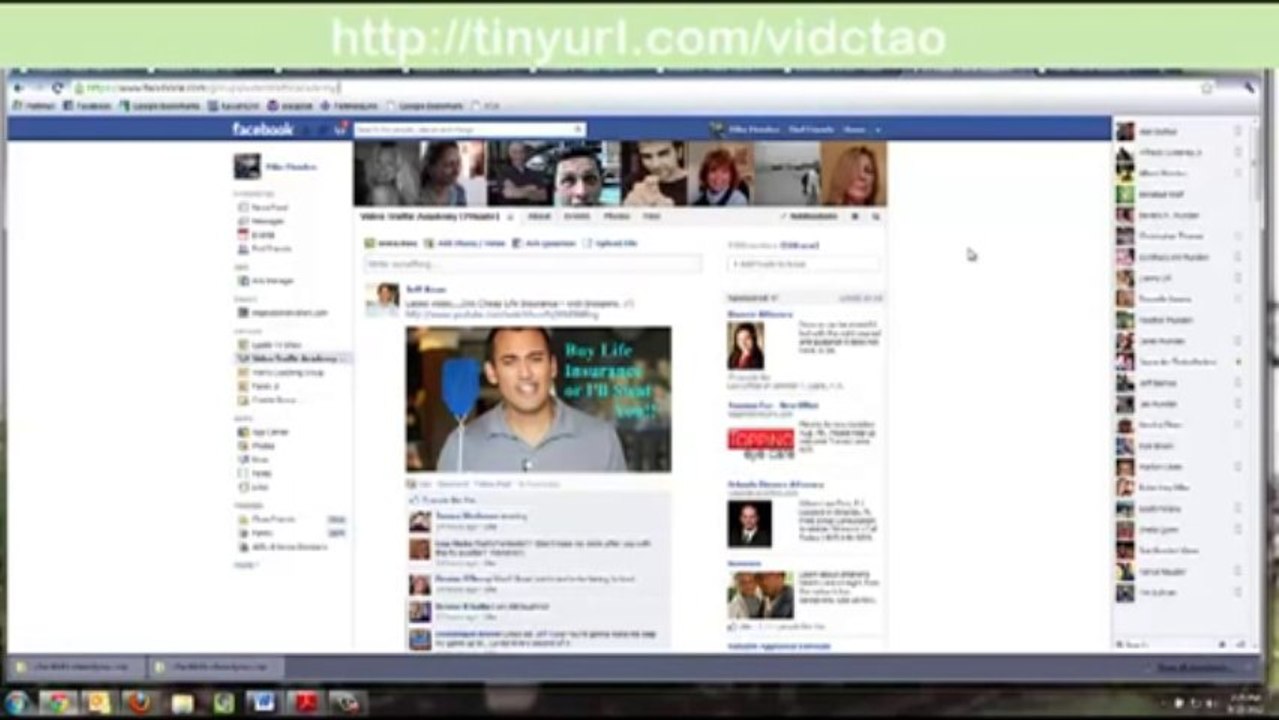Click the Write something text field
The height and width of the screenshot is (720, 1279).
tap(532, 264)
